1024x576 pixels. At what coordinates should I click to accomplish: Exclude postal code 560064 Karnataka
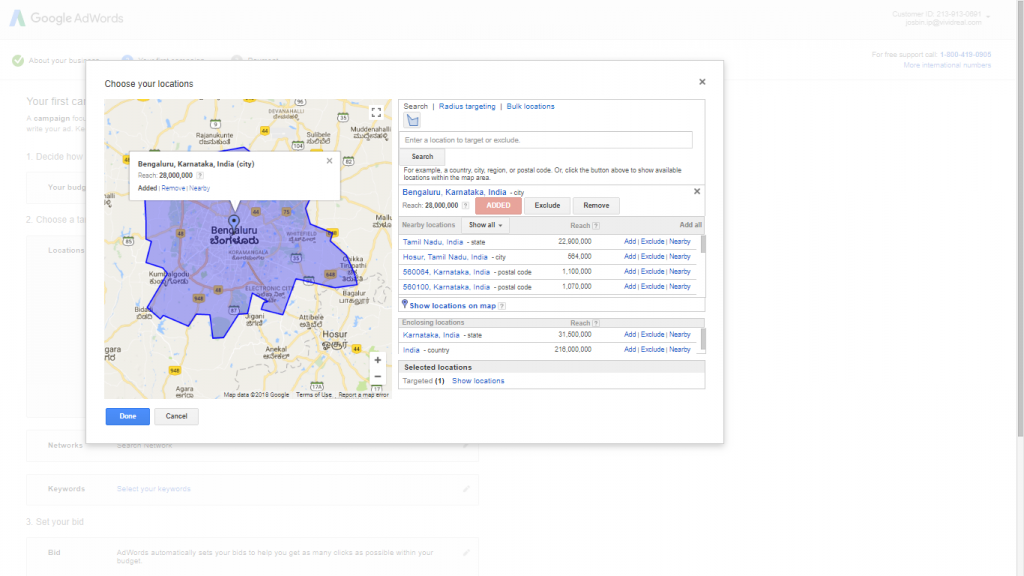(x=652, y=272)
